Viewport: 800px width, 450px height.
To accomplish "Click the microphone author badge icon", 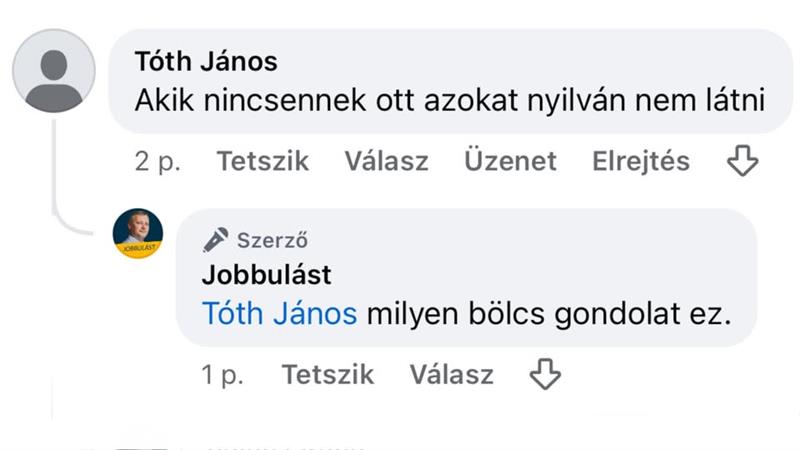I will point(215,239).
